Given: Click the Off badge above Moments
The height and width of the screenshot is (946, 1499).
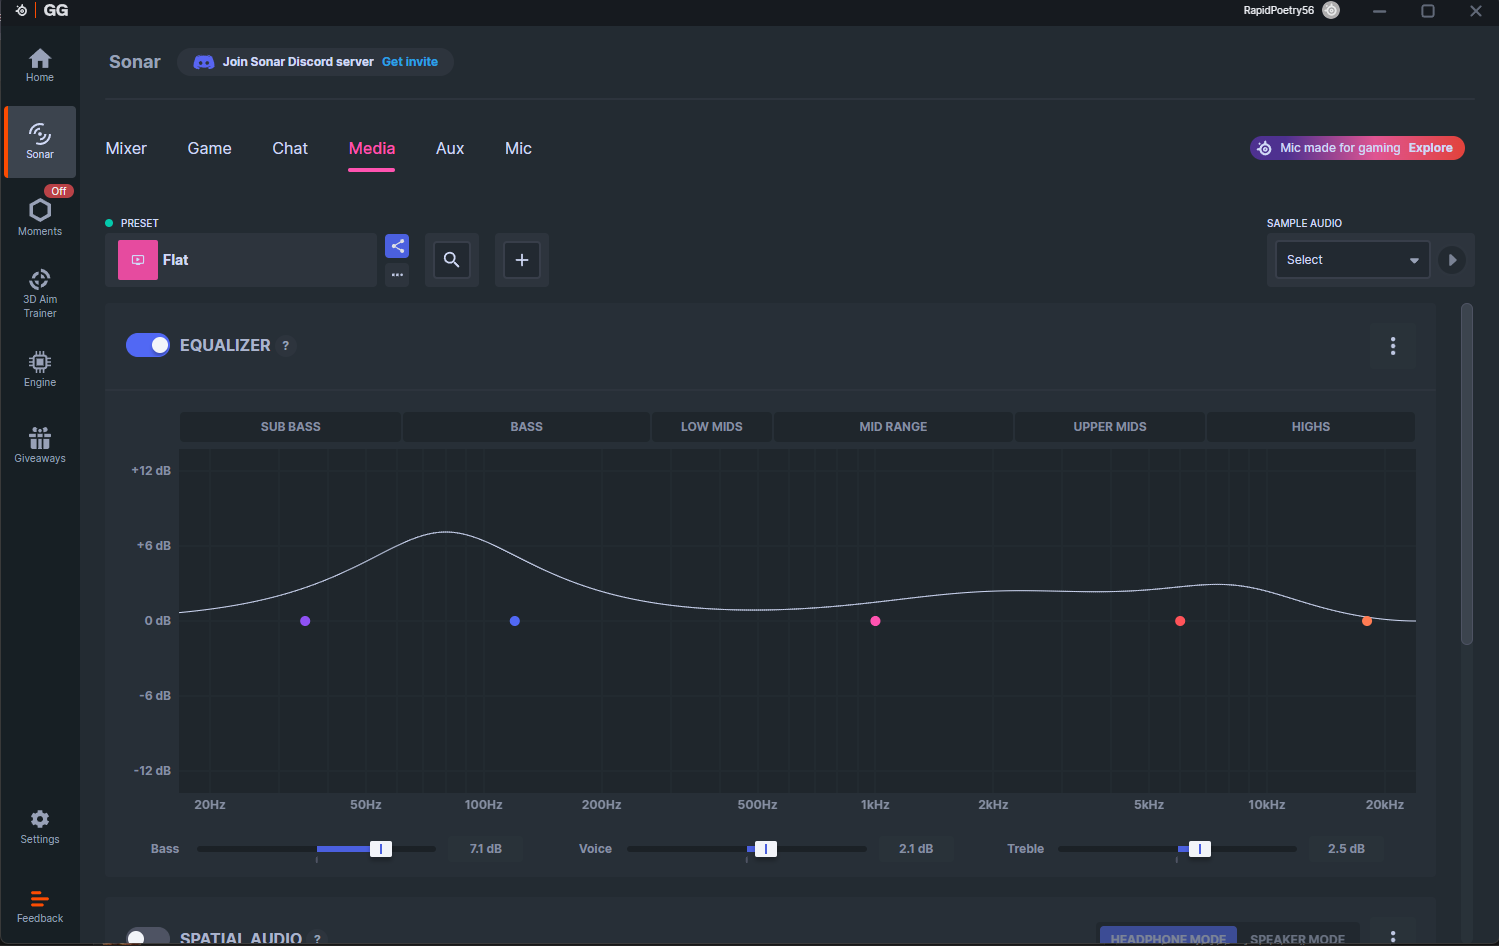Looking at the screenshot, I should pos(59,191).
